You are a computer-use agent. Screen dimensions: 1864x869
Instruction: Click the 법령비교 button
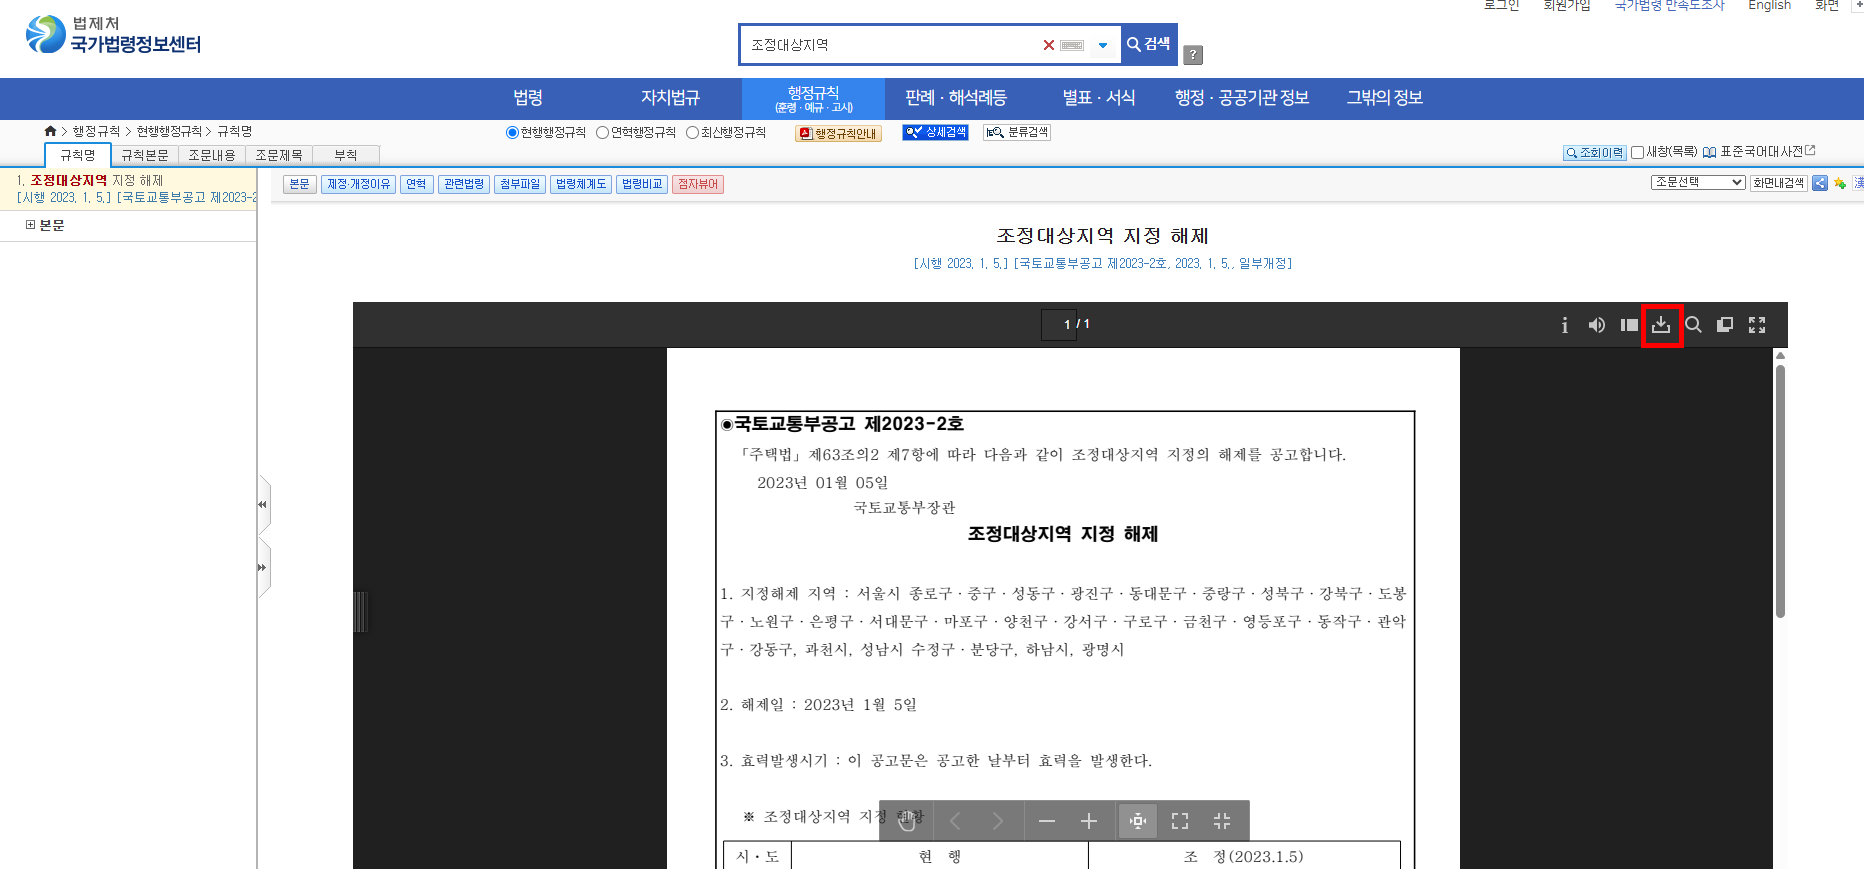coord(642,184)
